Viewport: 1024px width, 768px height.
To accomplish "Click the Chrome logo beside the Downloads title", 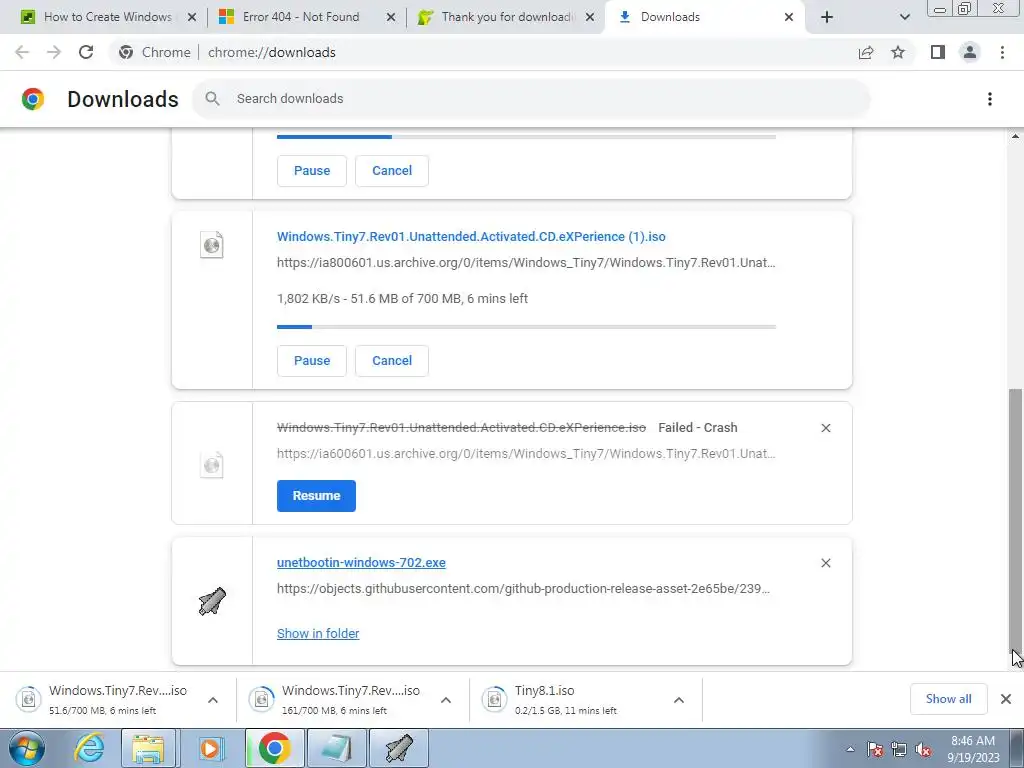I will pyautogui.click(x=33, y=99).
